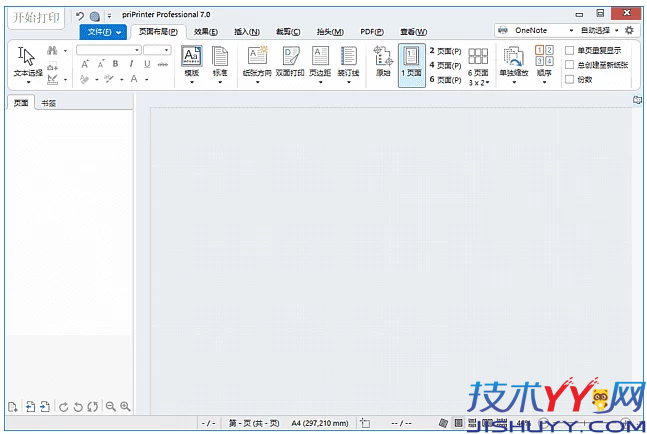Check the 总创建至新纸张 checkbox
The width and height of the screenshot is (647, 434).
[x=569, y=65]
